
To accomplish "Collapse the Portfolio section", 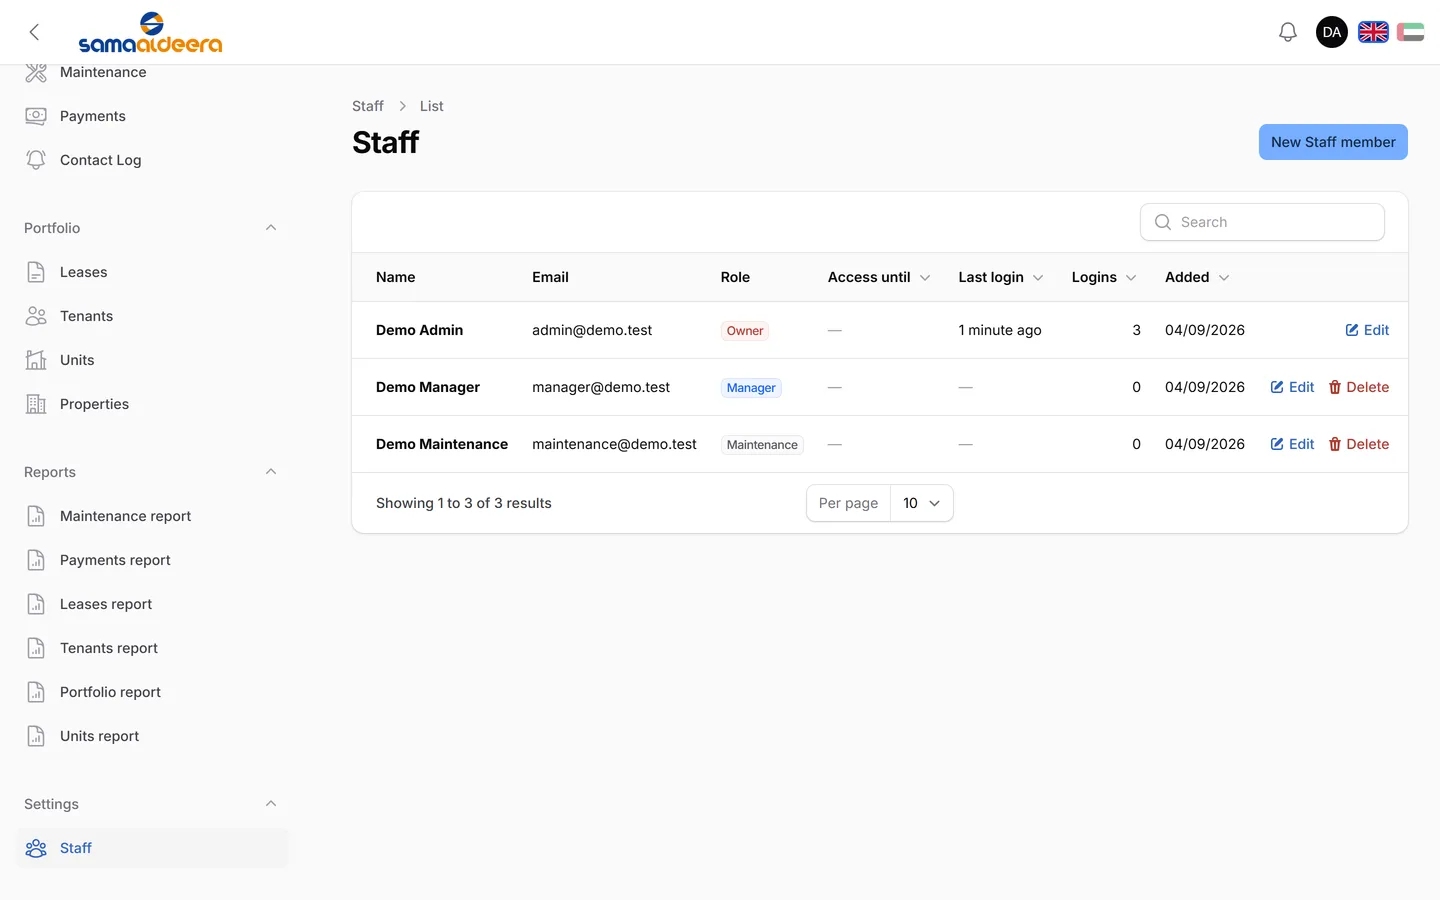I will point(271,228).
